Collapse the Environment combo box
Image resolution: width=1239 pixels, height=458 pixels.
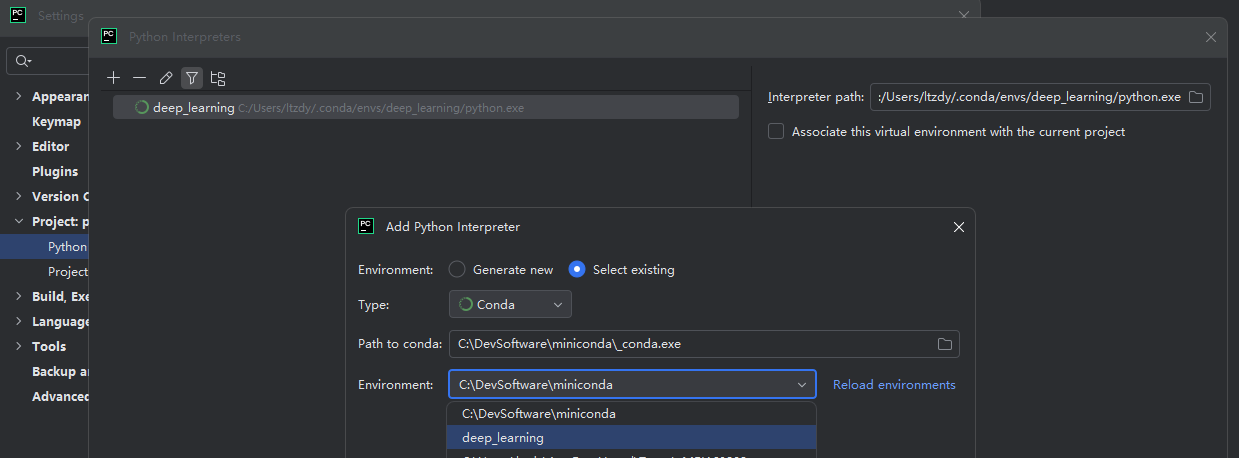point(801,385)
